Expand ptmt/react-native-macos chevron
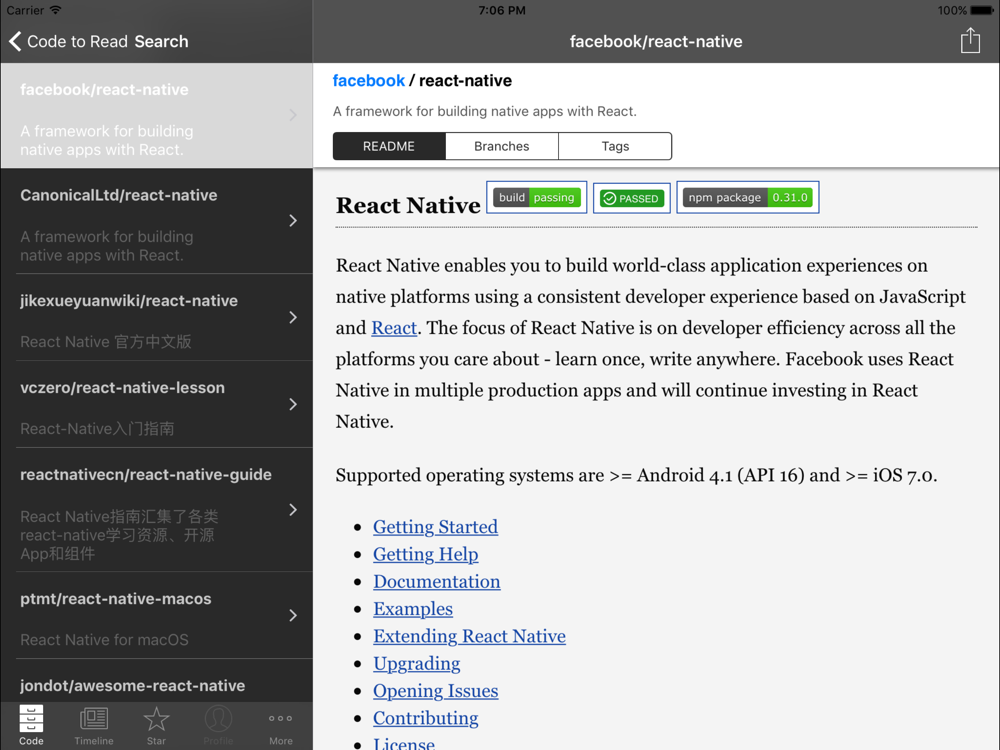Viewport: 1000px width, 750px height. (x=293, y=615)
